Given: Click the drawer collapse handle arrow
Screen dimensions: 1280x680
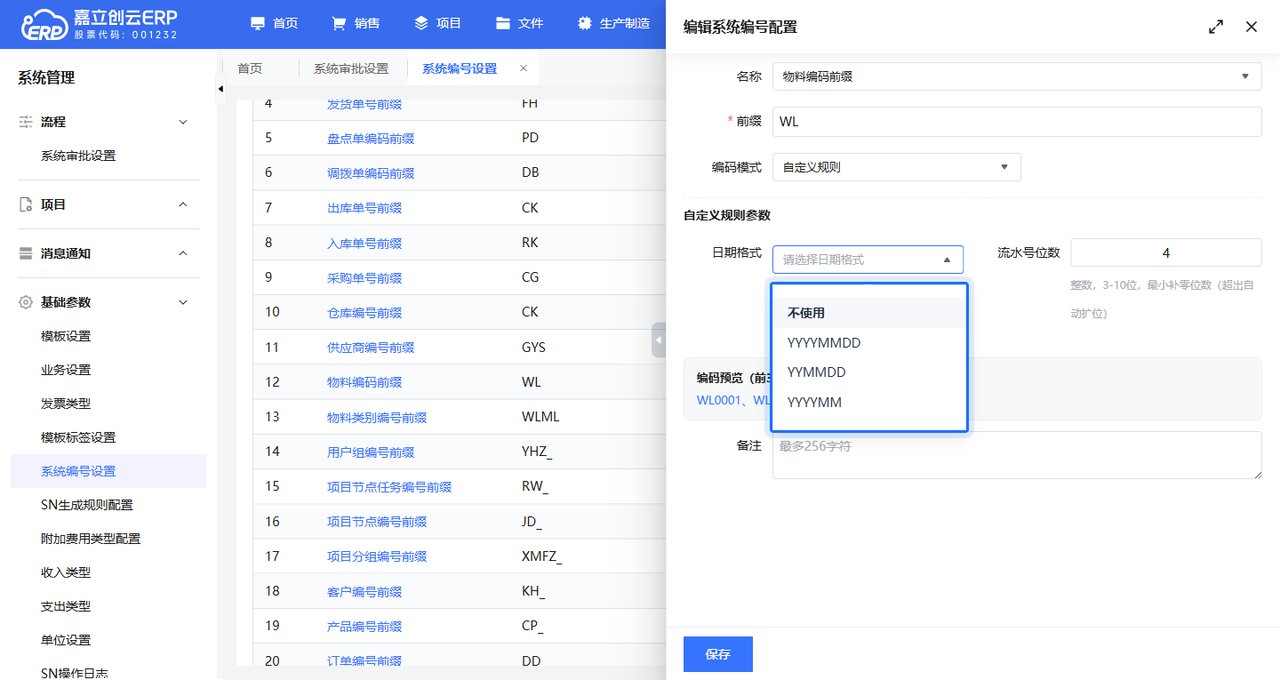Looking at the screenshot, I should (x=658, y=341).
